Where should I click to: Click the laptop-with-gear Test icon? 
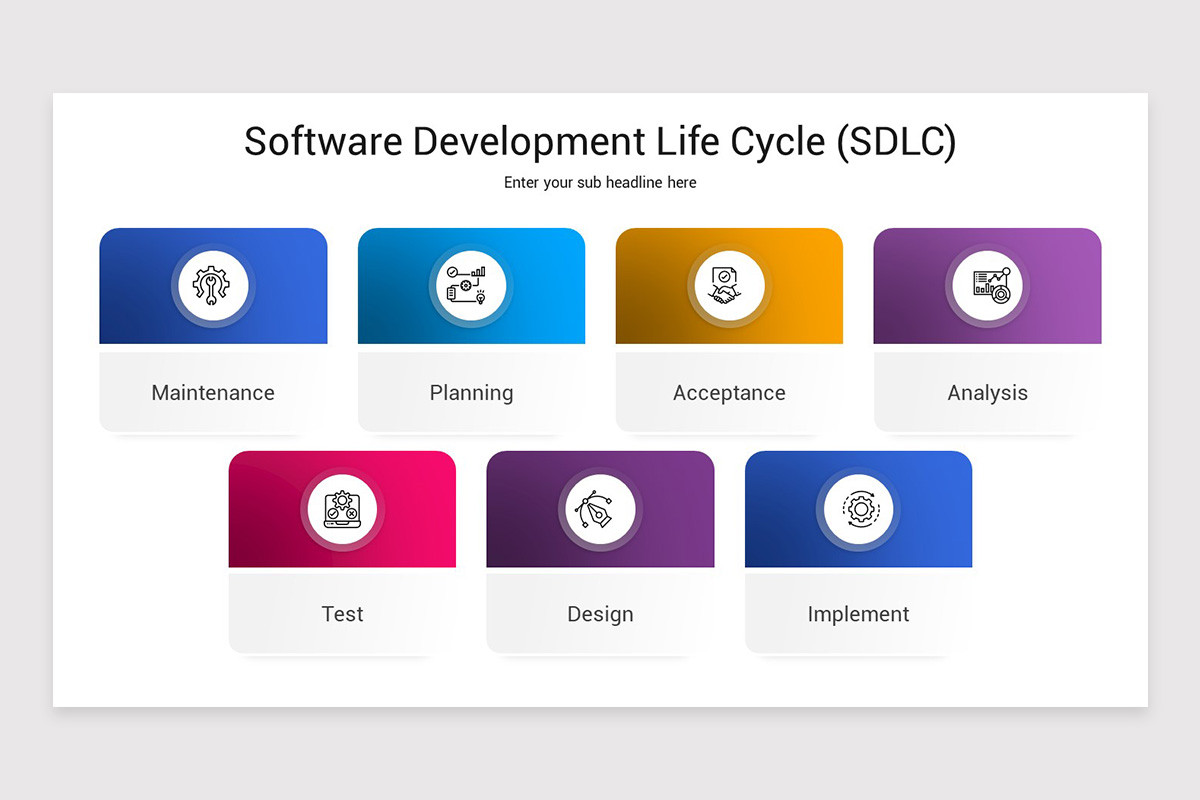tap(342, 508)
